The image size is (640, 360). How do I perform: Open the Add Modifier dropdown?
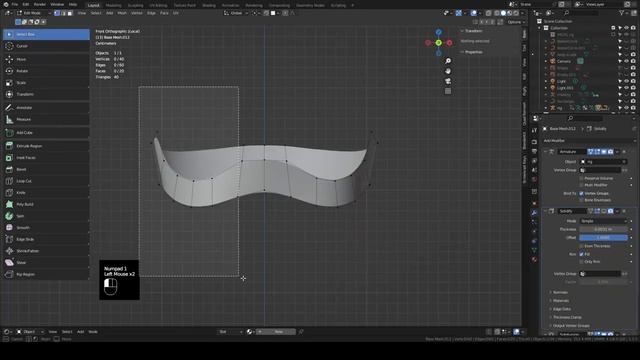click(x=589, y=141)
